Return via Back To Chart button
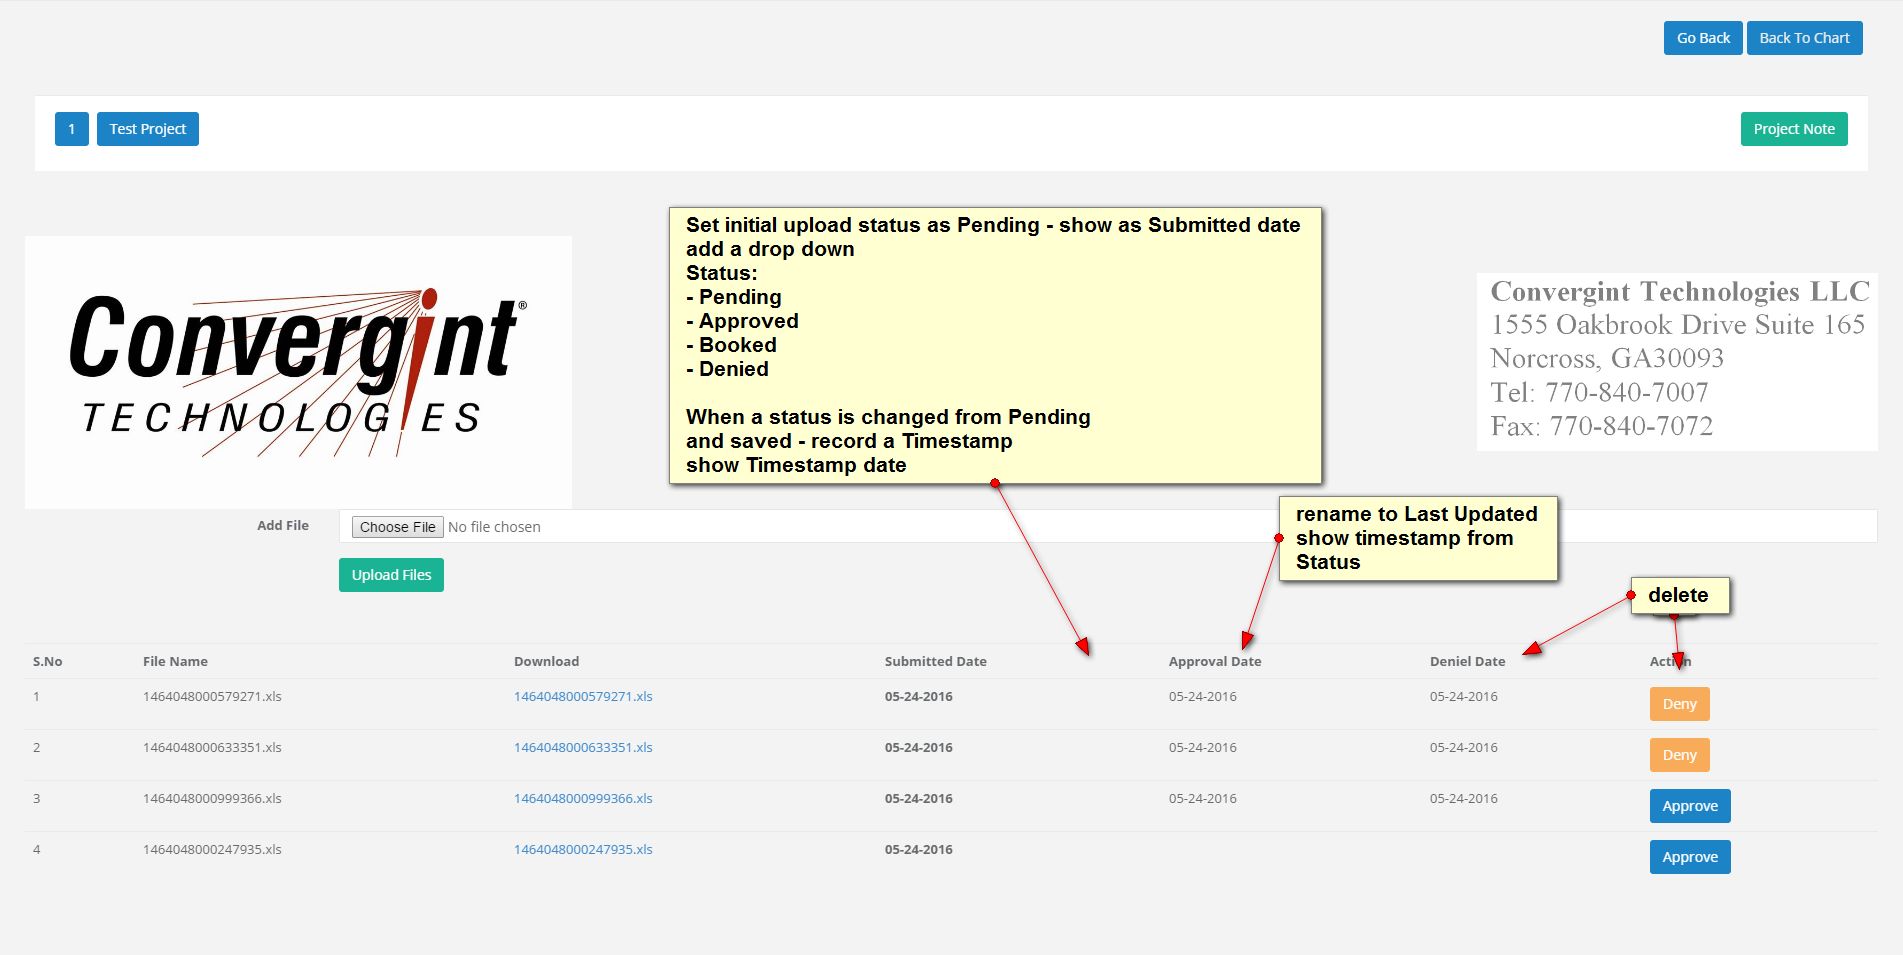Screen dimensions: 1903x955 coord(1804,38)
